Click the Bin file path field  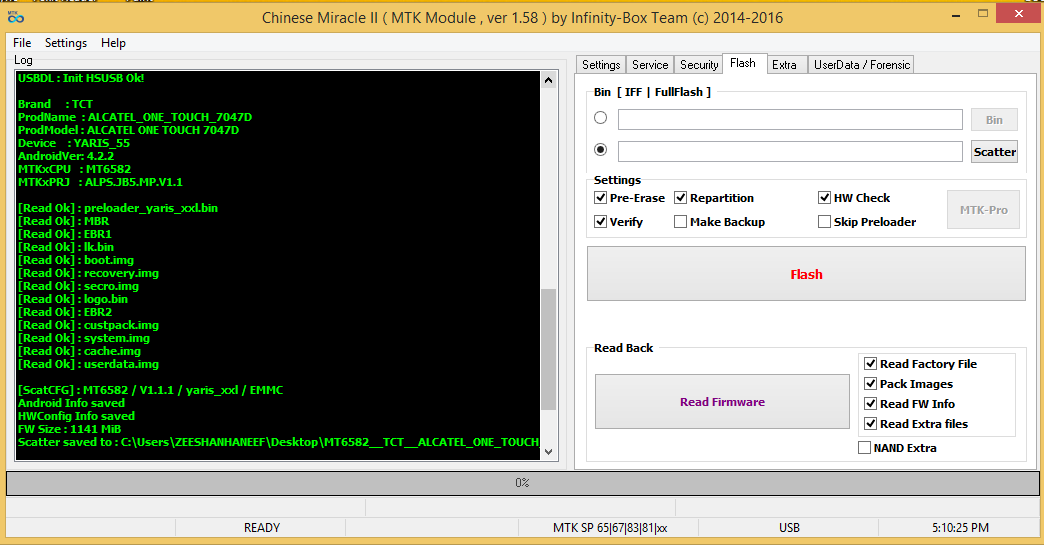tap(790, 120)
